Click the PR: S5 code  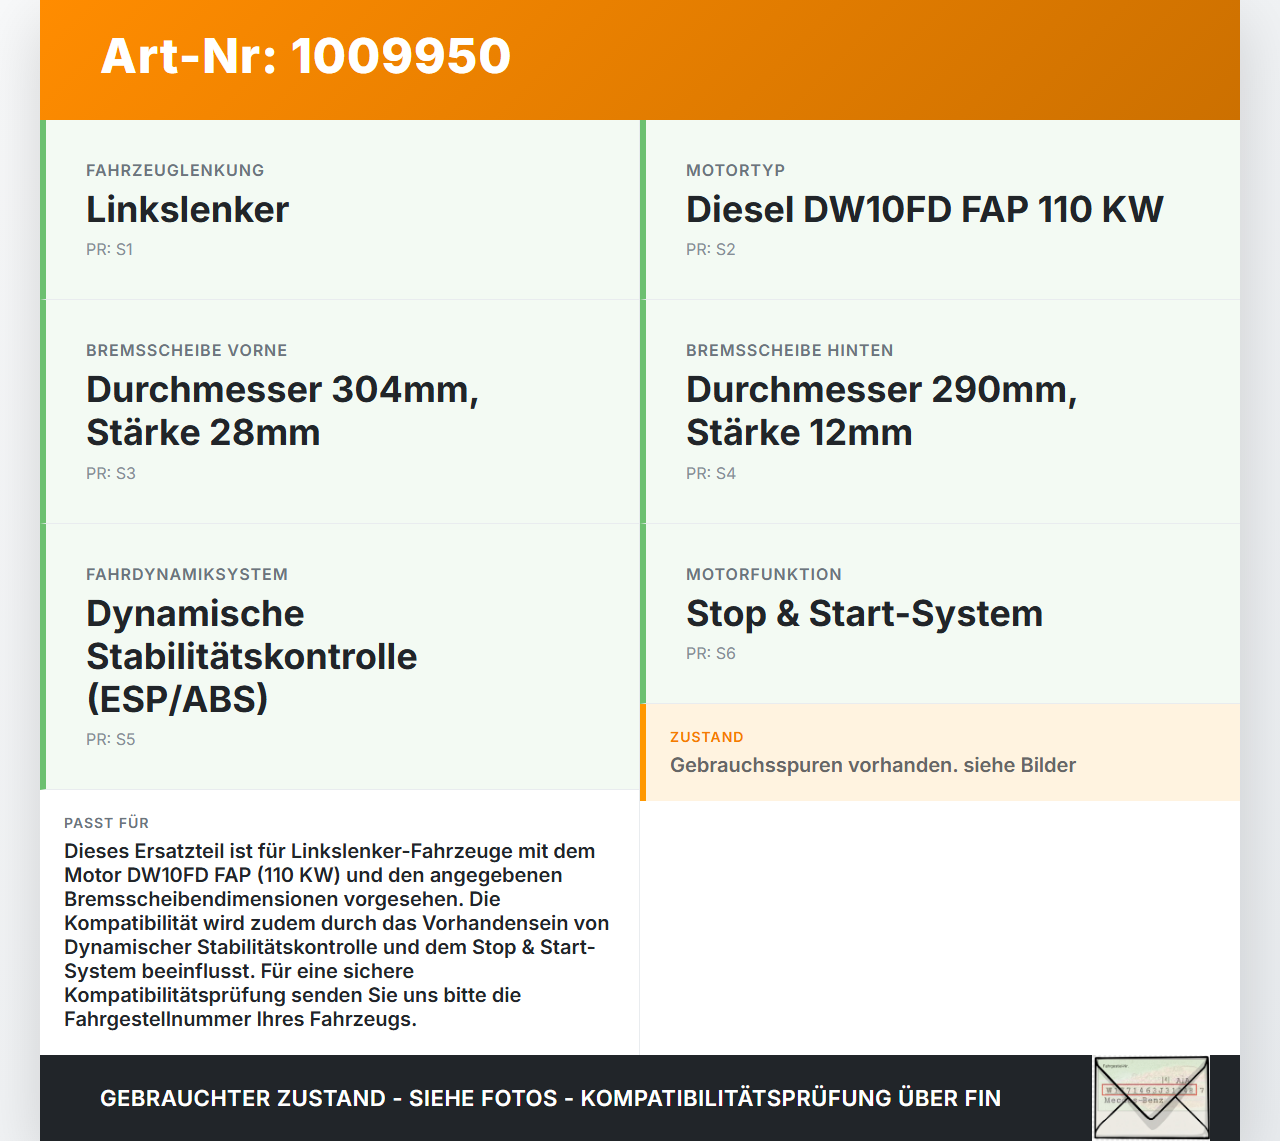(x=111, y=739)
